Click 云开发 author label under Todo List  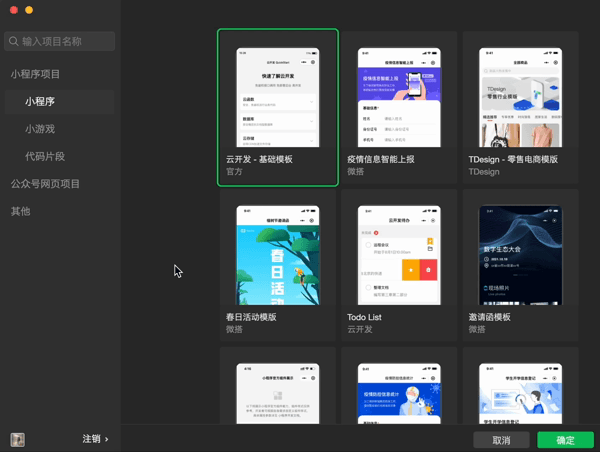pyautogui.click(x=360, y=330)
